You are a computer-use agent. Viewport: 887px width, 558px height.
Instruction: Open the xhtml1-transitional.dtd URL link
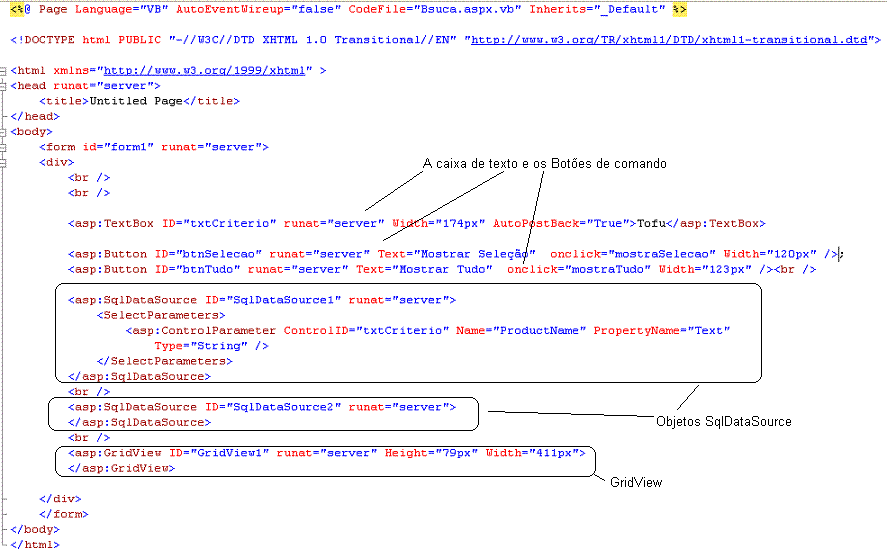coord(669,40)
